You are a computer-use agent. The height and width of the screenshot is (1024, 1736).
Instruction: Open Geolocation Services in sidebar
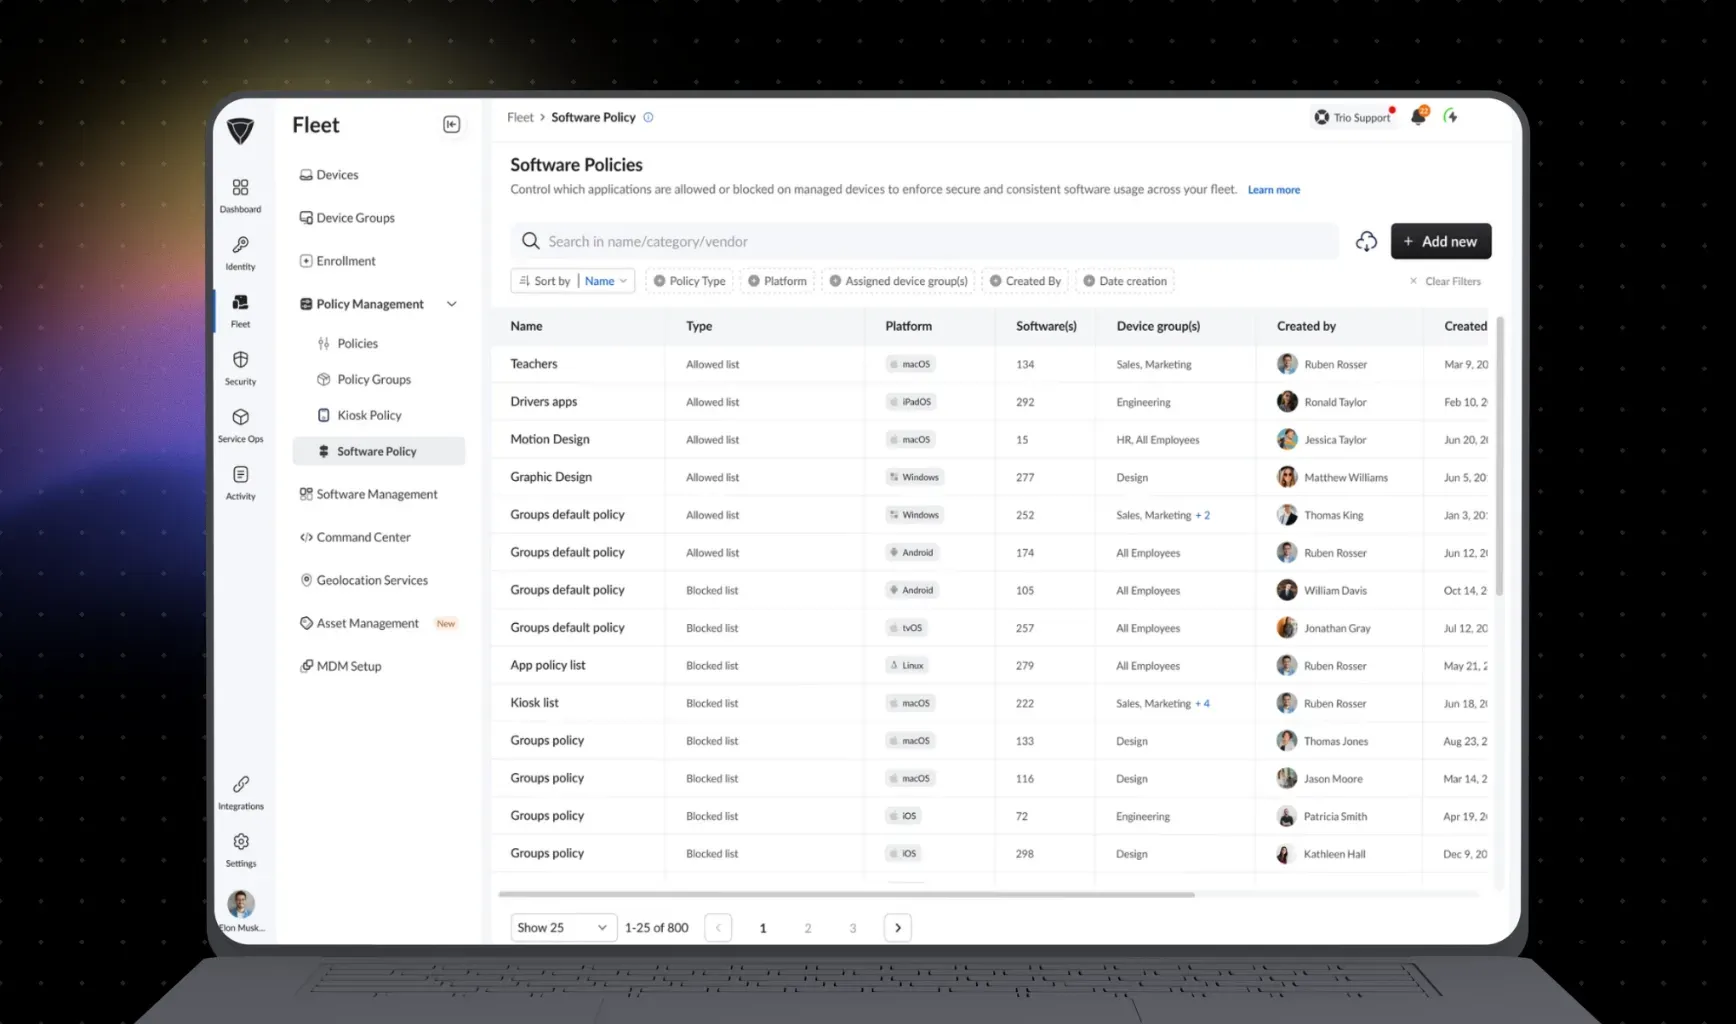point(364,580)
